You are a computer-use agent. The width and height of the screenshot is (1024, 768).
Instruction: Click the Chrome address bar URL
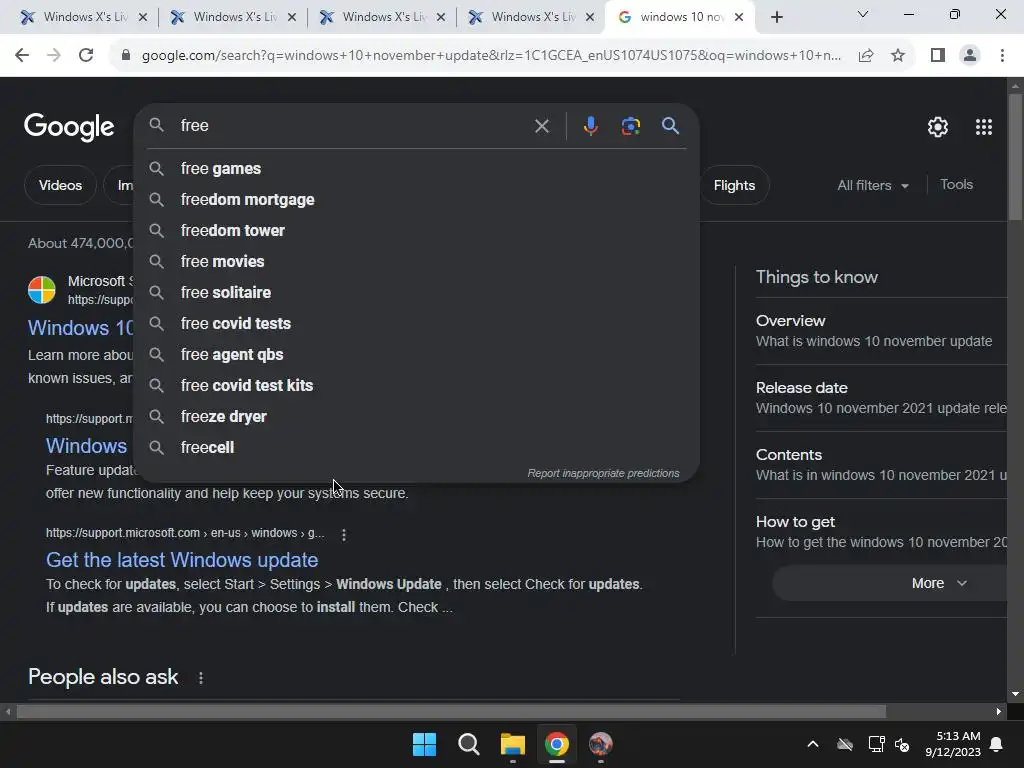pos(491,56)
